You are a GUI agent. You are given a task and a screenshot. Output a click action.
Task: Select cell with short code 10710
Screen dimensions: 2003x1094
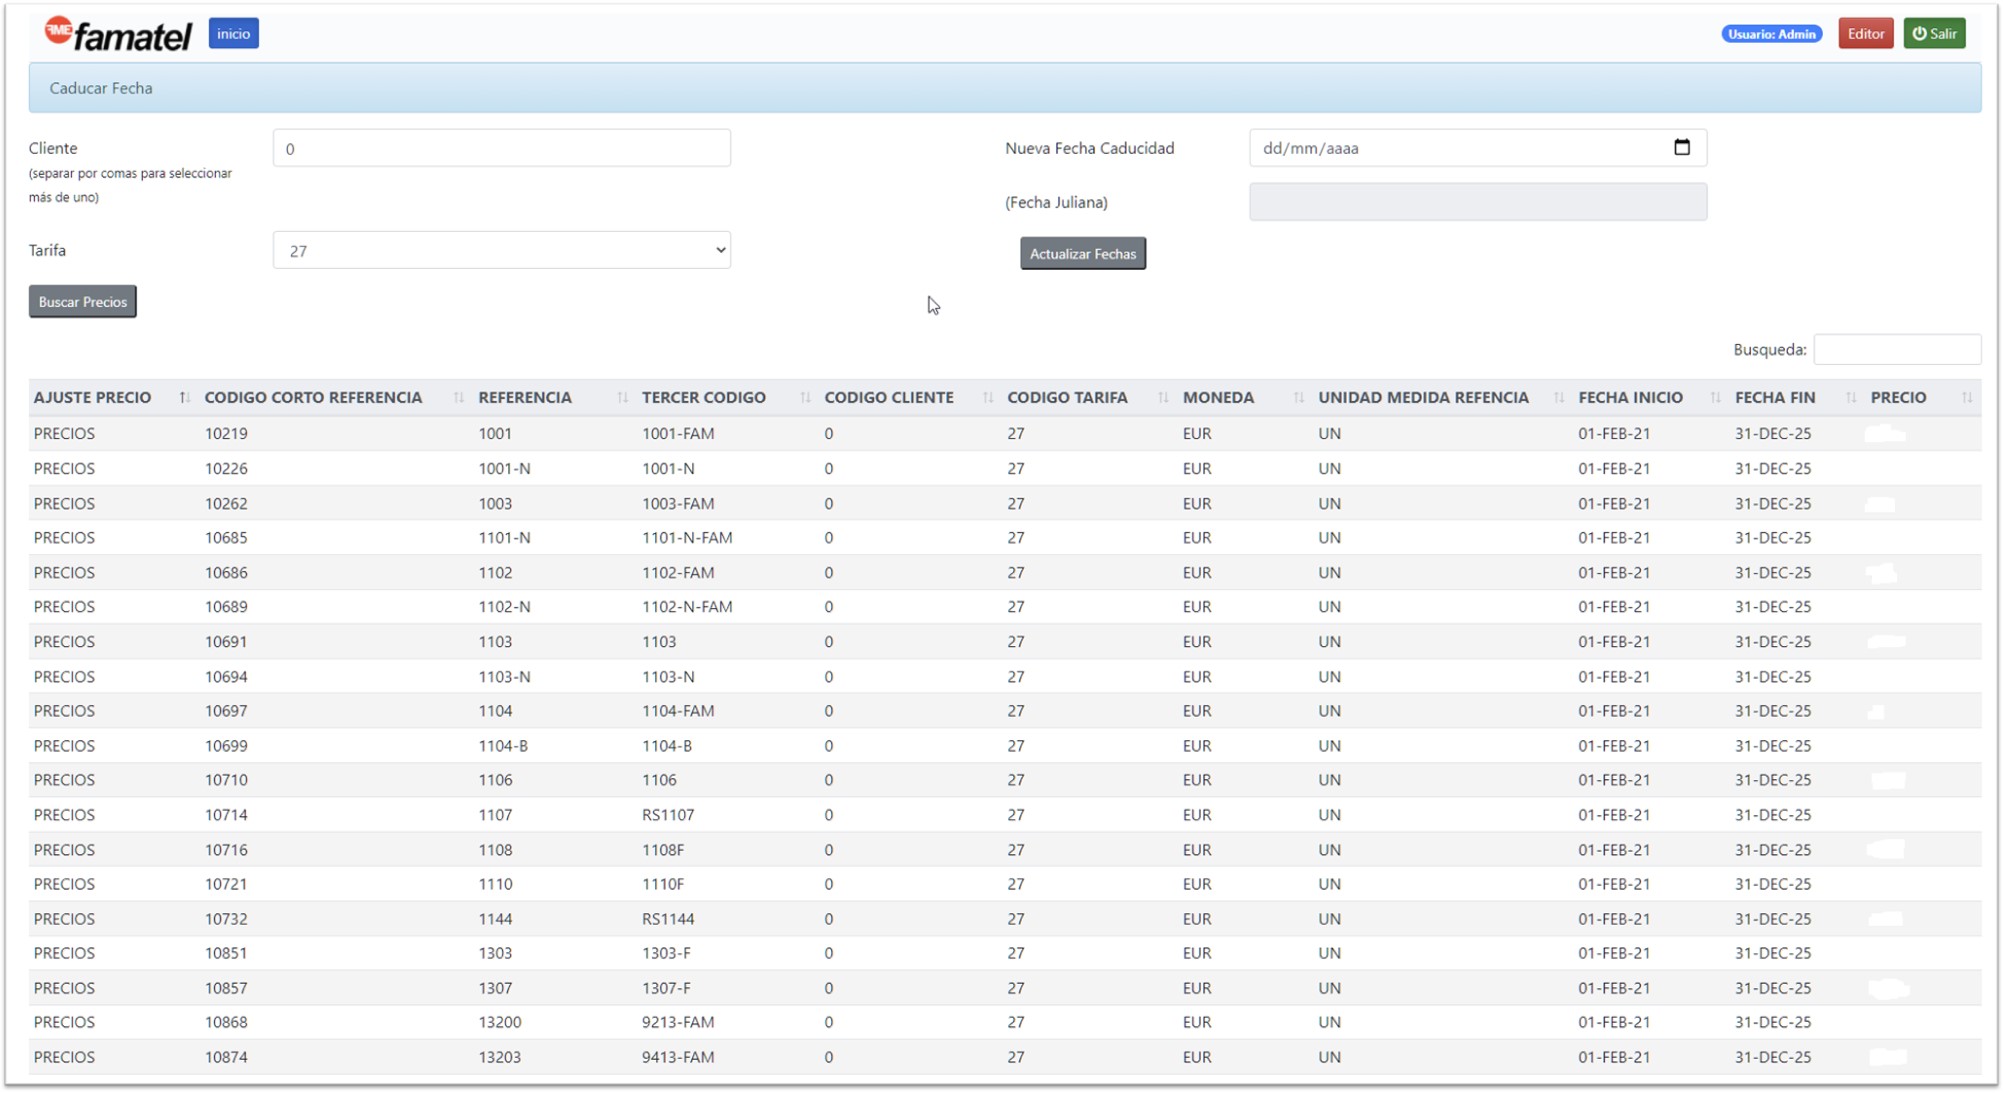click(x=226, y=780)
